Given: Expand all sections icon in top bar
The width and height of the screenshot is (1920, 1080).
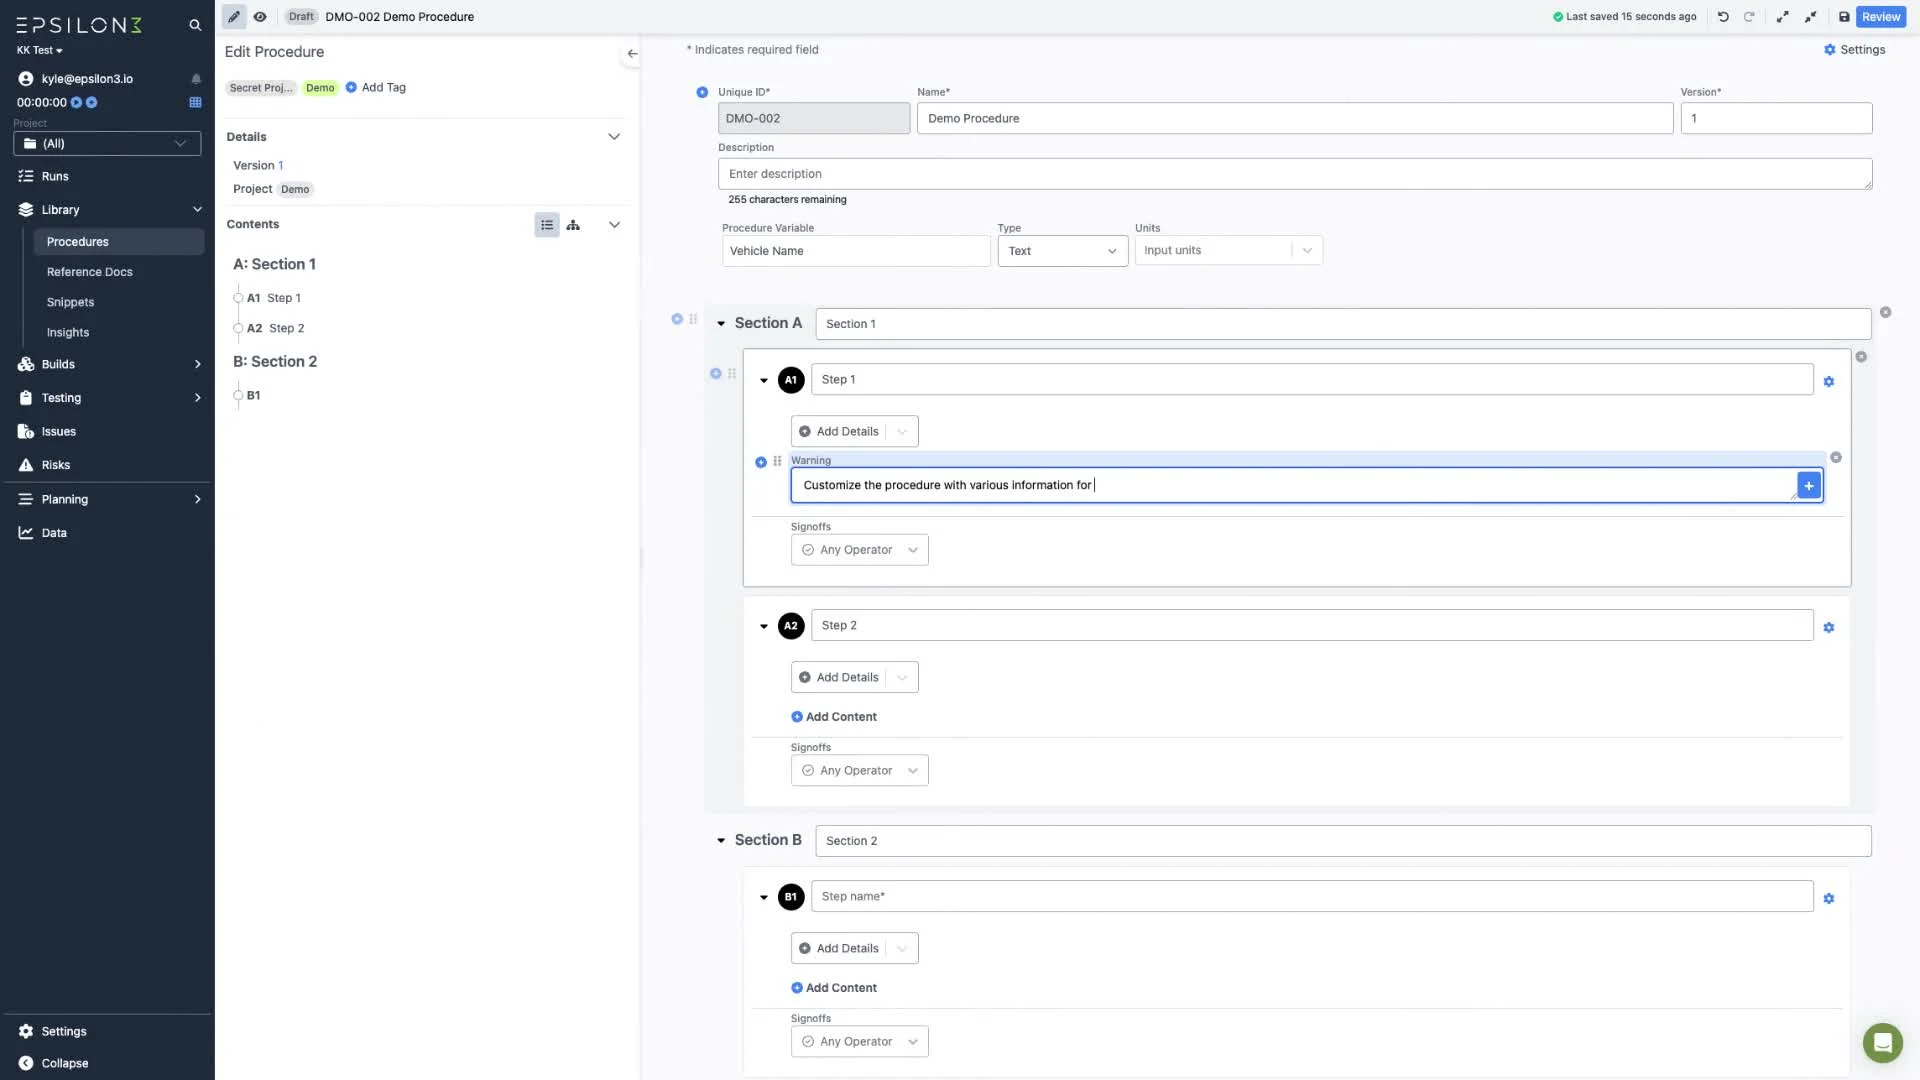Looking at the screenshot, I should coord(1782,17).
